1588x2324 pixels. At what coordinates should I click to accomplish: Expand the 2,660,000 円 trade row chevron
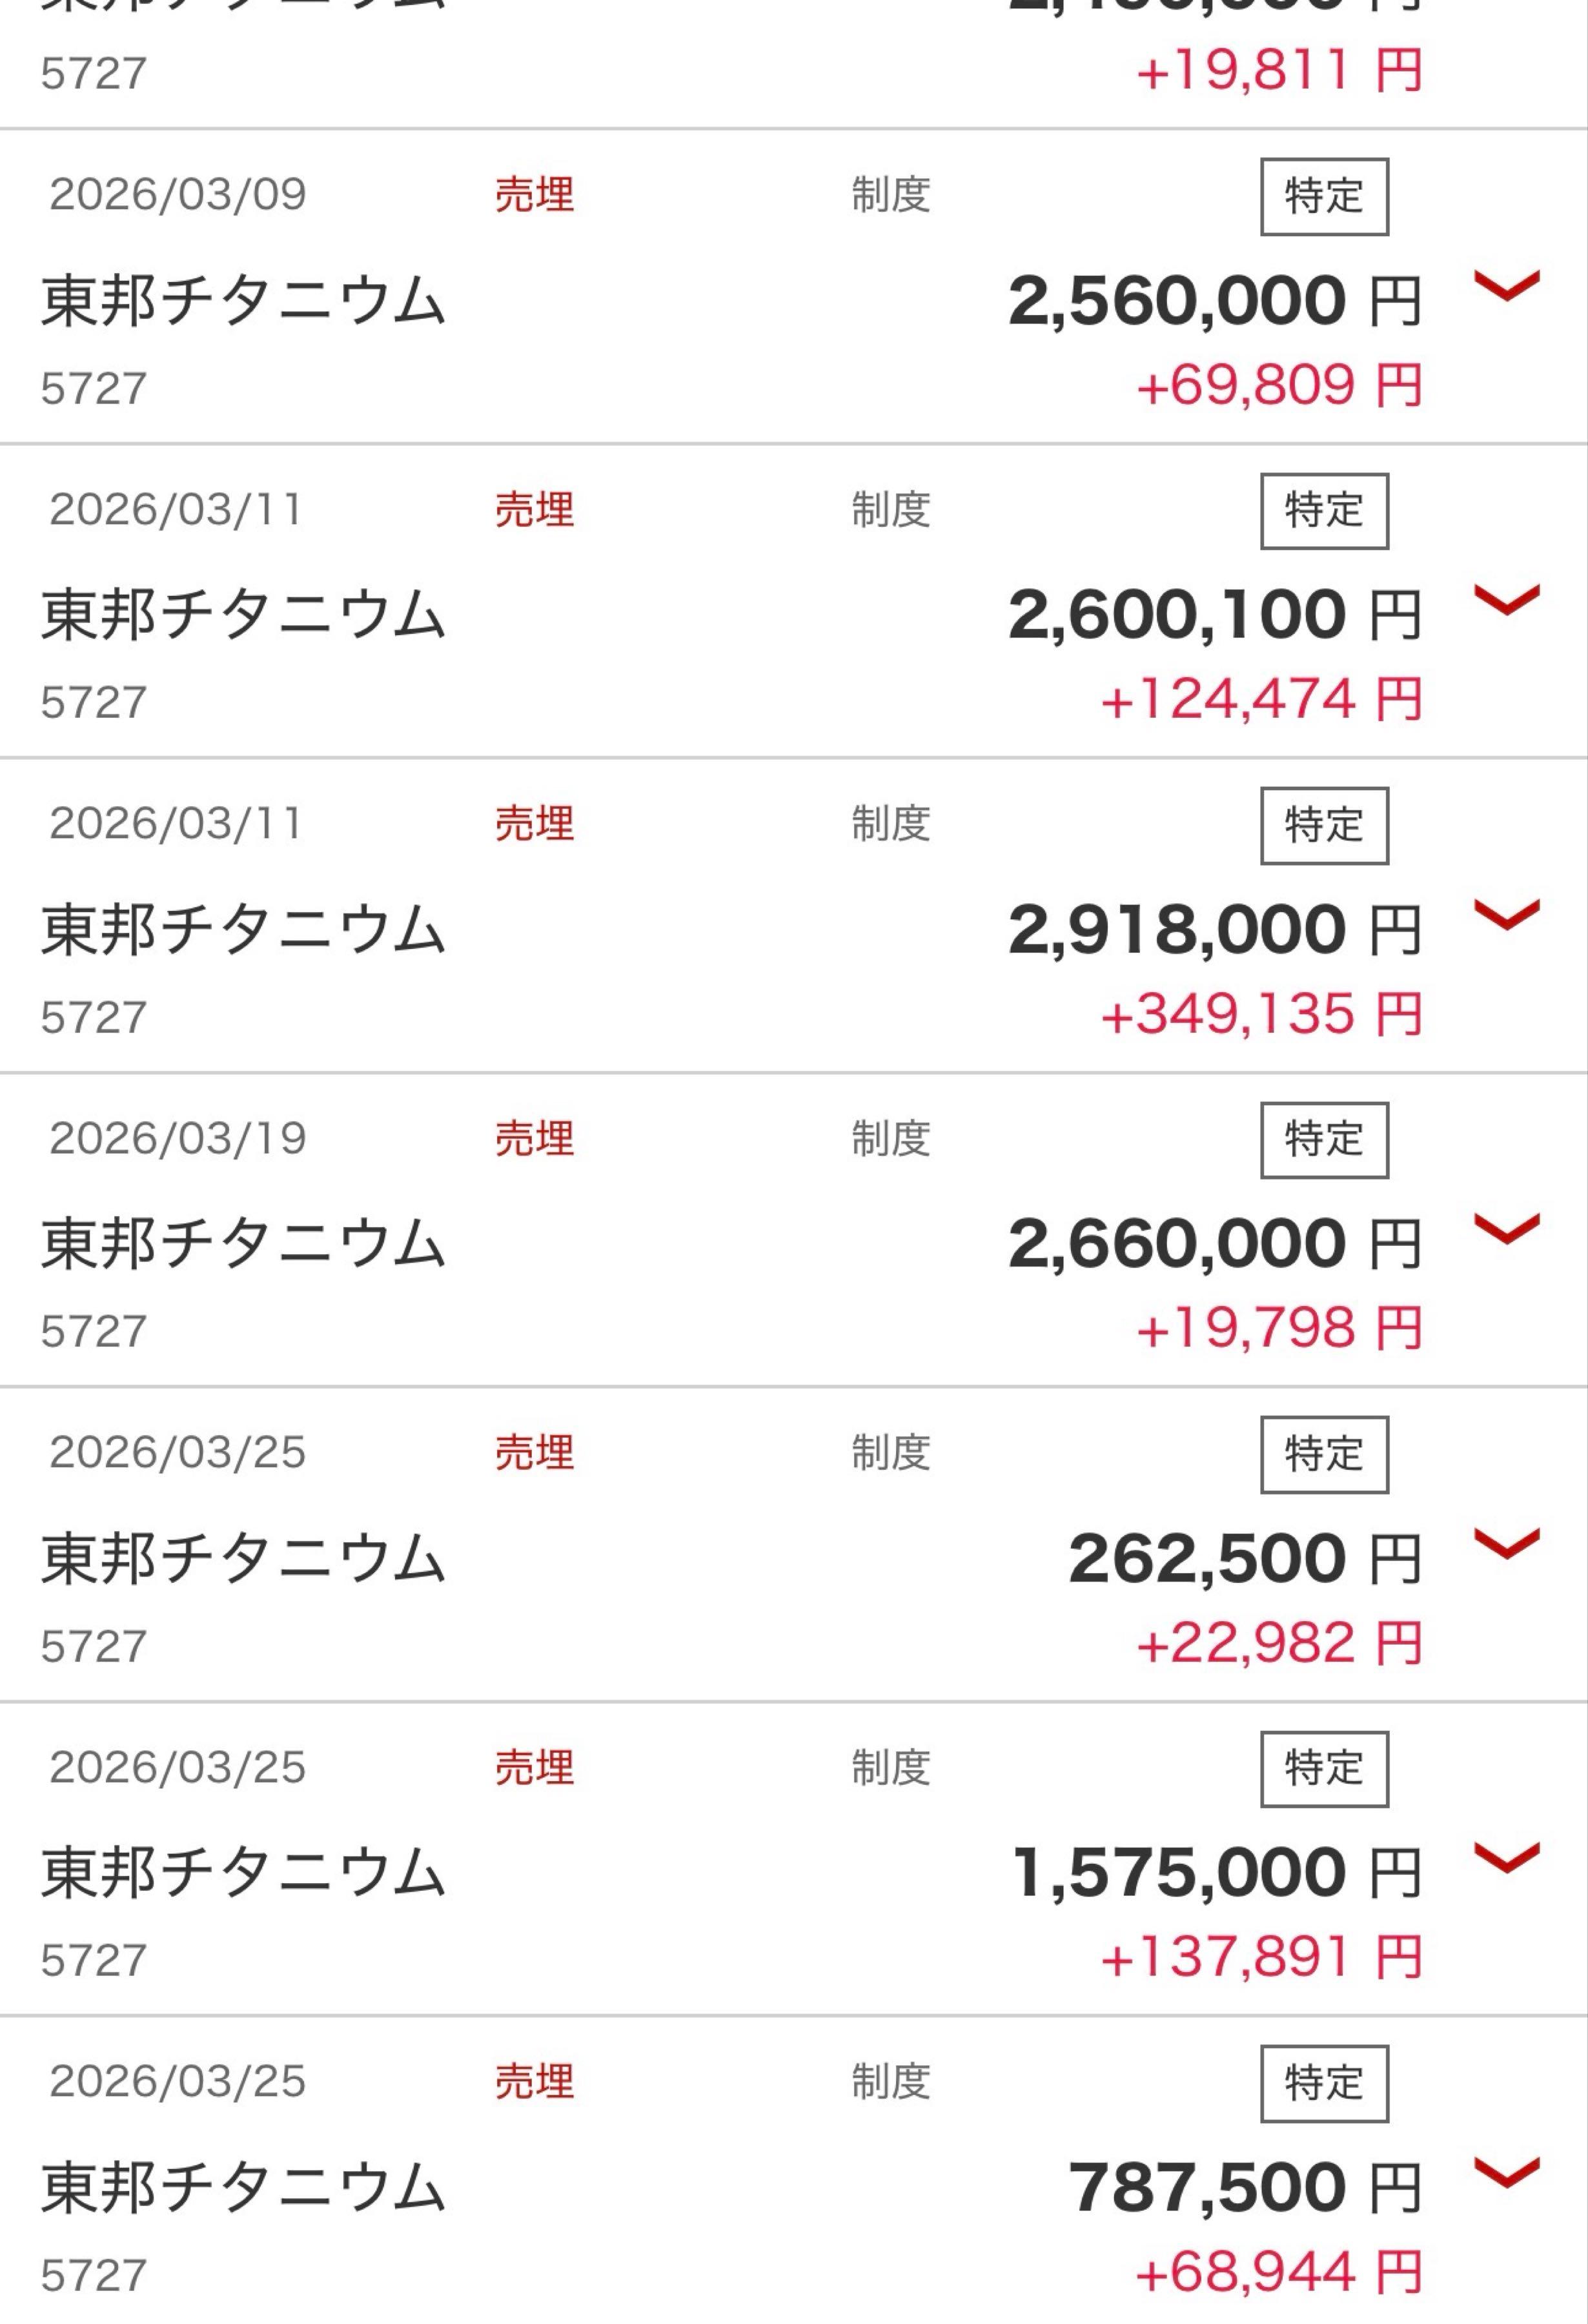pos(1506,1229)
